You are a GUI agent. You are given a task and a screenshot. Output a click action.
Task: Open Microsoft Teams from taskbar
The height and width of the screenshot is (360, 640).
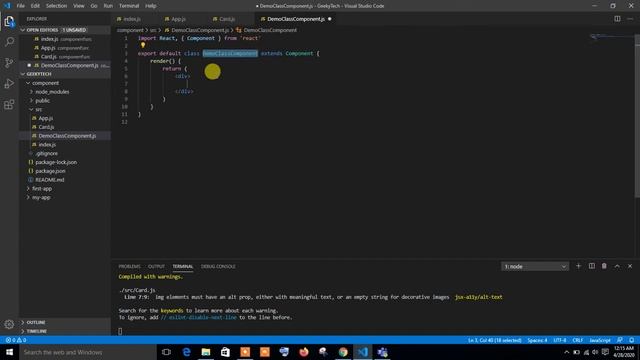(382, 352)
